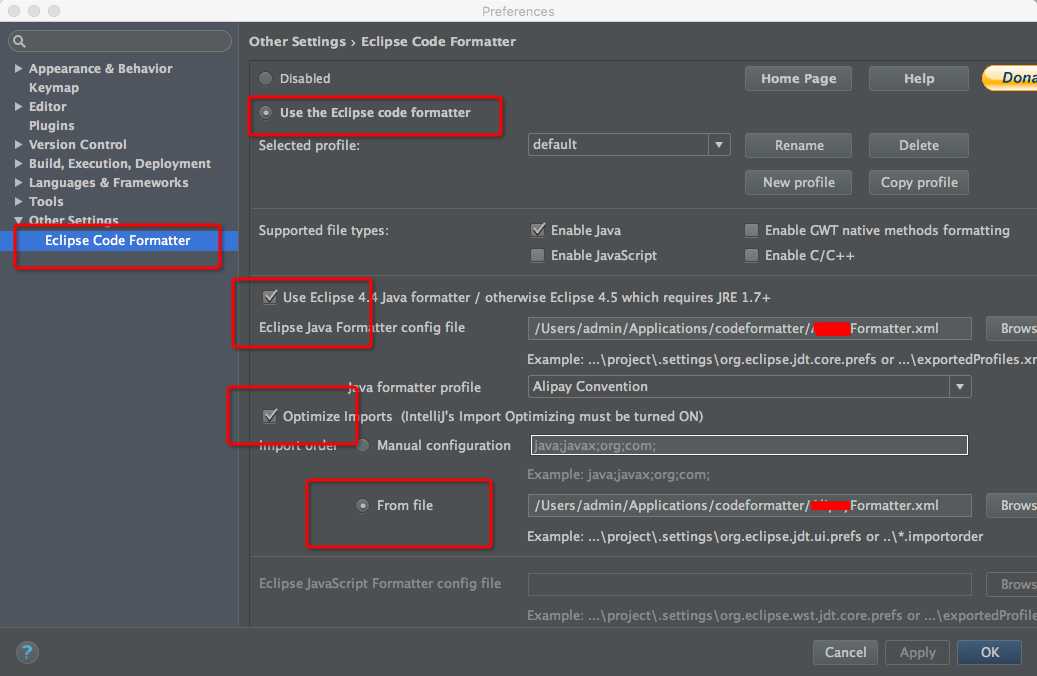Click the Copy profile button
The width and height of the screenshot is (1037, 676).
919,183
